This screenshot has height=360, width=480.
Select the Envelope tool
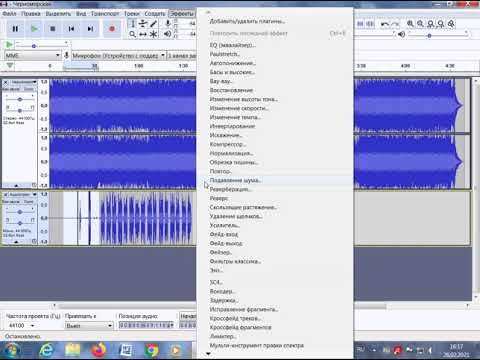pyautogui.click(x=143, y=24)
